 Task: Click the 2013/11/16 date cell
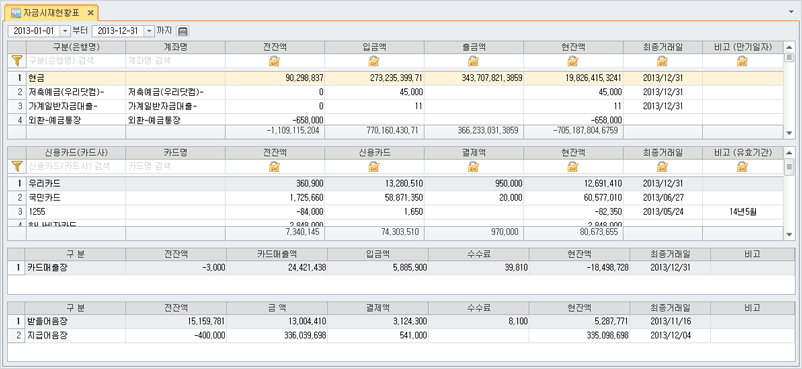point(670,322)
